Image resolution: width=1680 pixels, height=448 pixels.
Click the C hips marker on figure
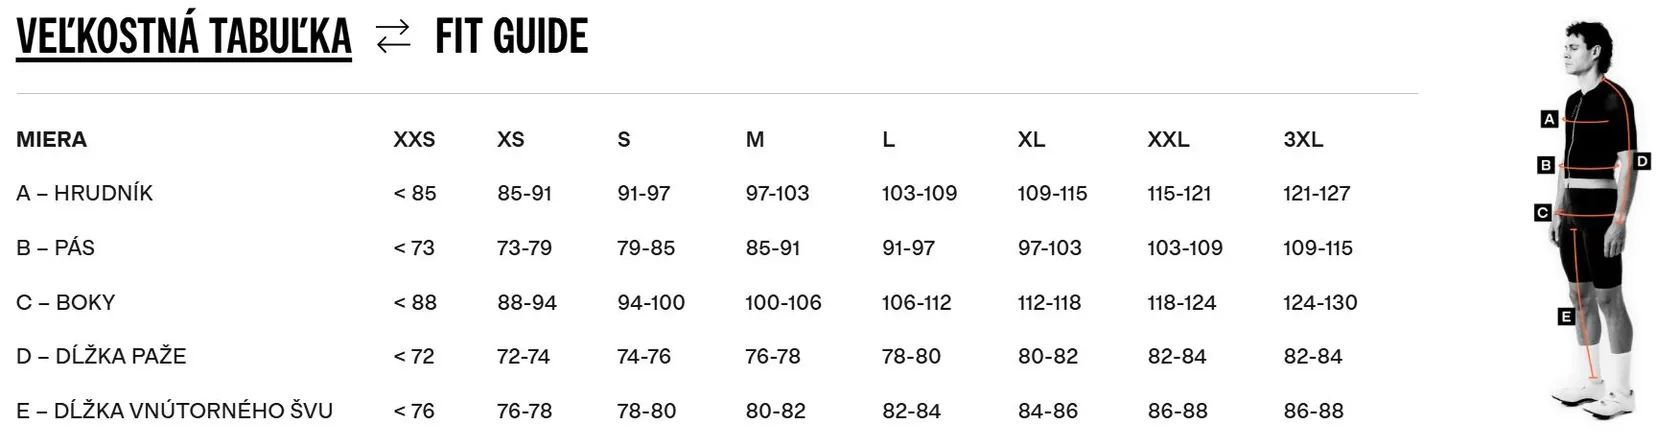tap(1542, 212)
